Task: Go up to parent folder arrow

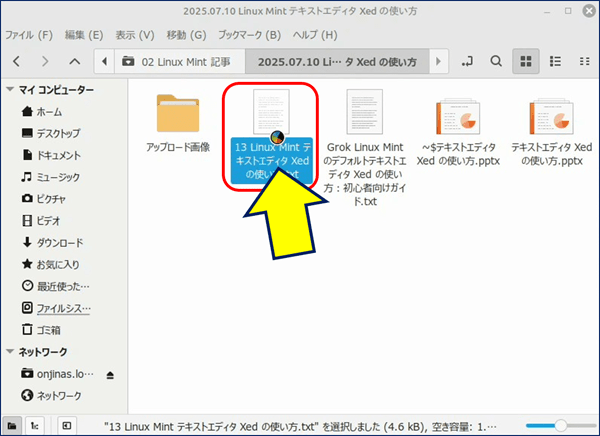Action: pos(75,61)
